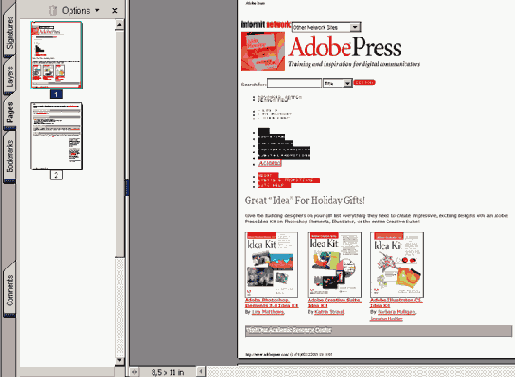Close the Pages panel with X

[115, 11]
